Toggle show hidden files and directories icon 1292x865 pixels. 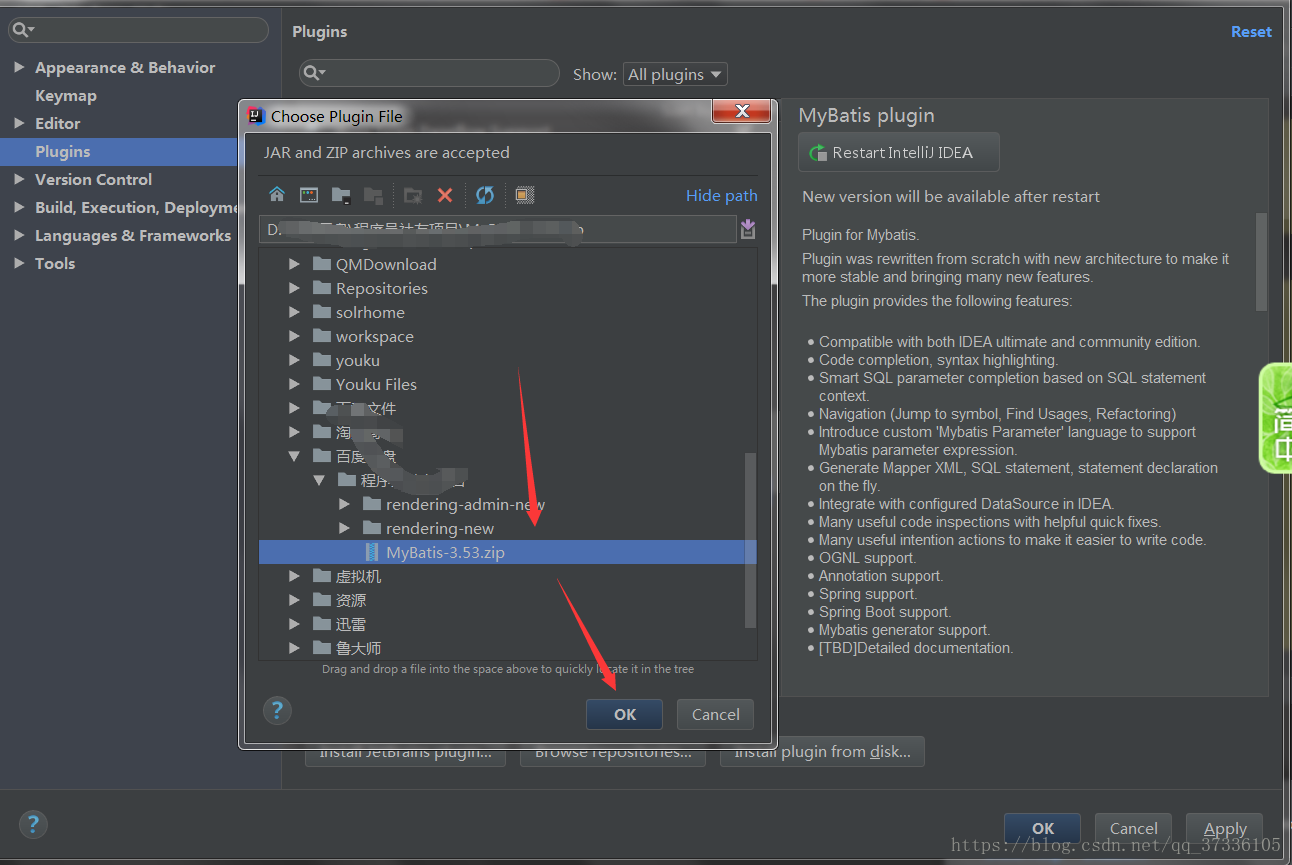525,195
